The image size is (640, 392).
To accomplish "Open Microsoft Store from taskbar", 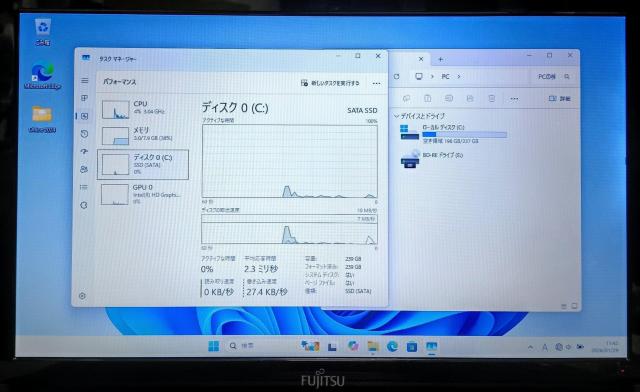I will pos(412,347).
